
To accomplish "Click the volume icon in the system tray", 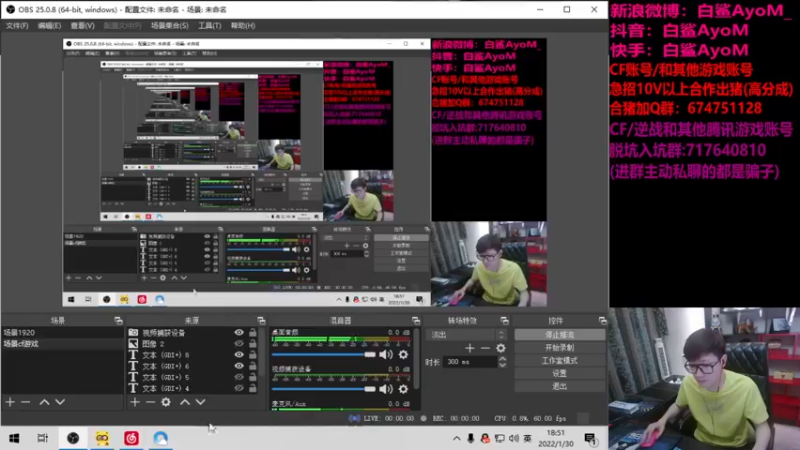I will [513, 438].
